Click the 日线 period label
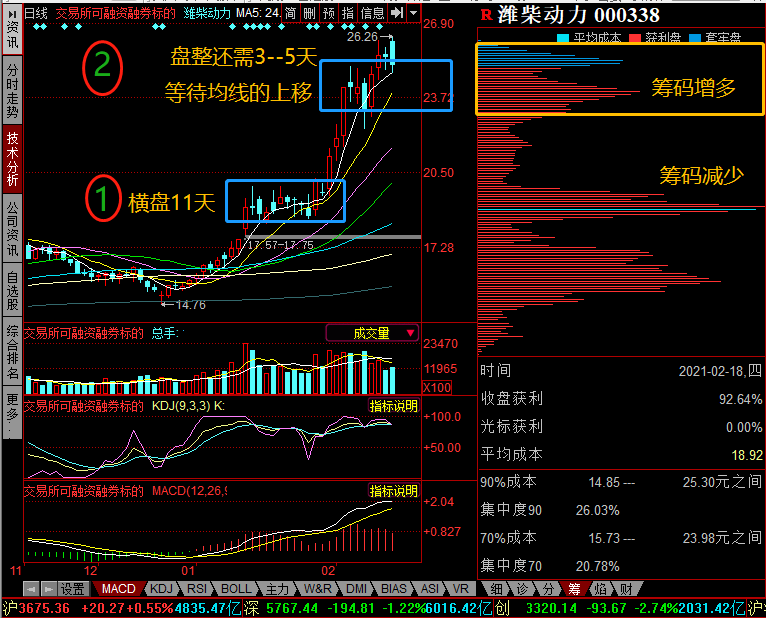Viewport: 766px width, 618px height. 36,13
